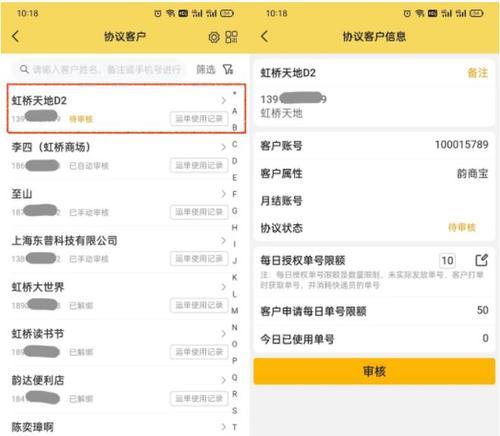Jump to letter P in index
500x436 pixels.
(x=235, y=361)
